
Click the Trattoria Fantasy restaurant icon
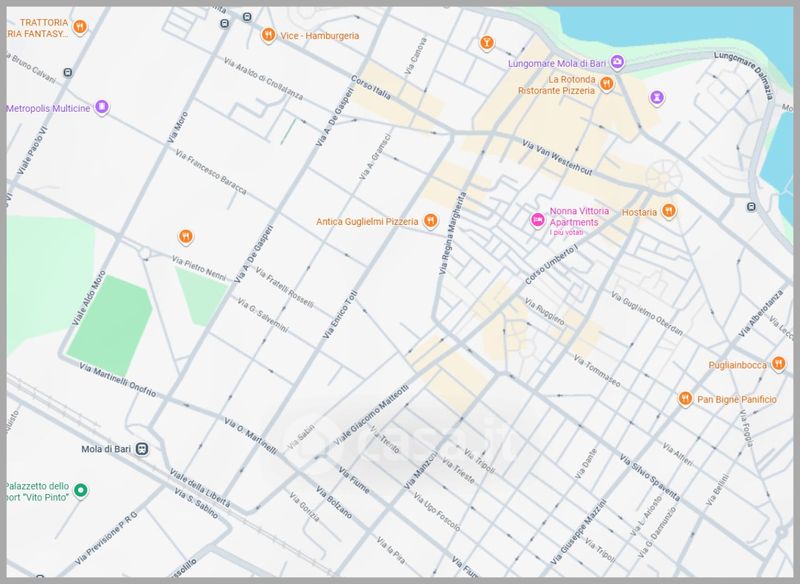(80, 28)
